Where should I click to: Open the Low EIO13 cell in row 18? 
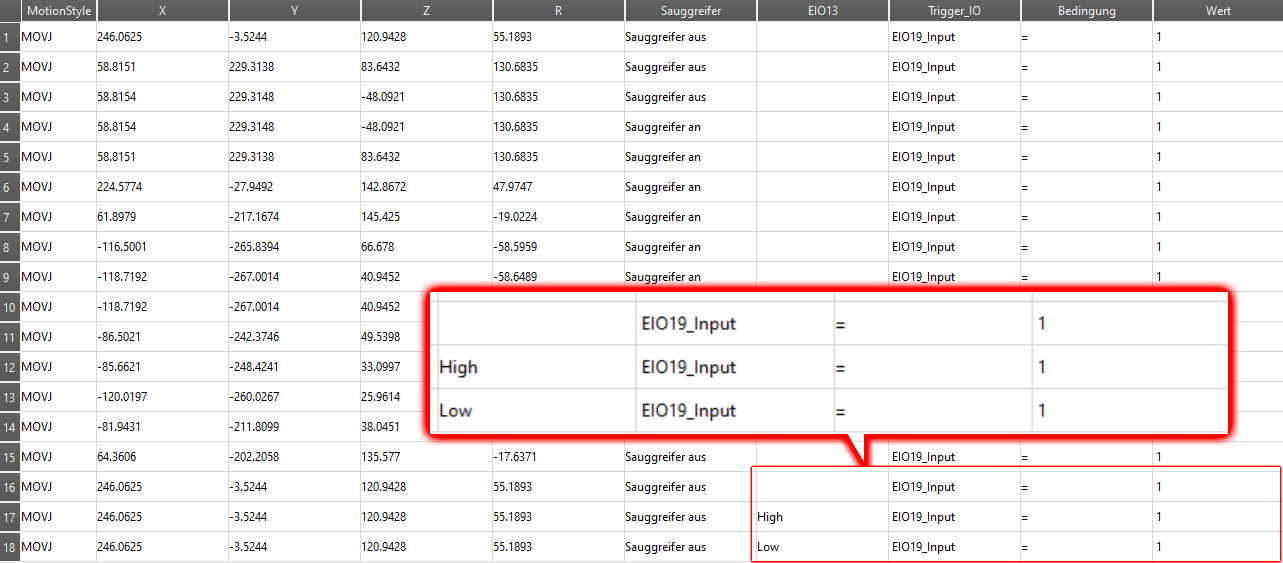point(821,547)
